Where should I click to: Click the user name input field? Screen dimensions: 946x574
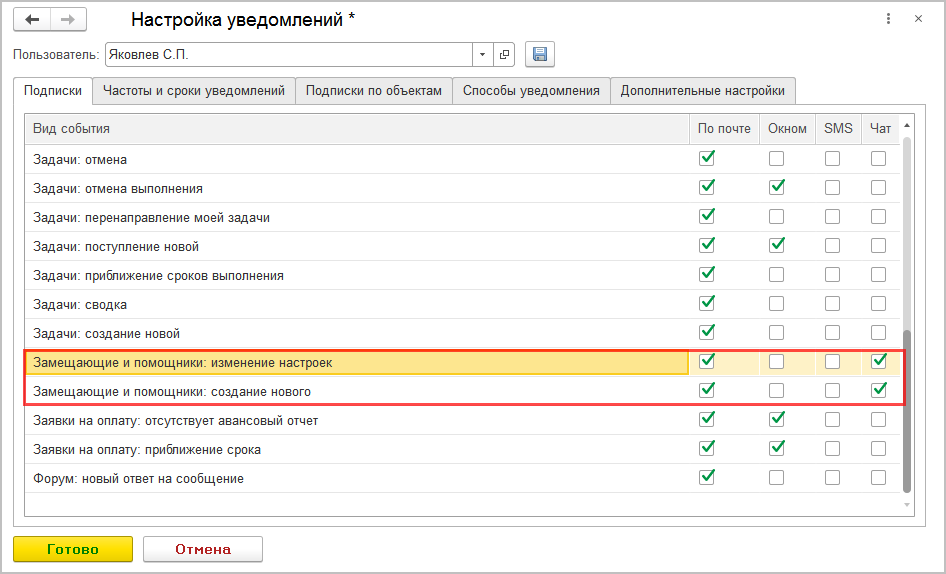[x=288, y=55]
